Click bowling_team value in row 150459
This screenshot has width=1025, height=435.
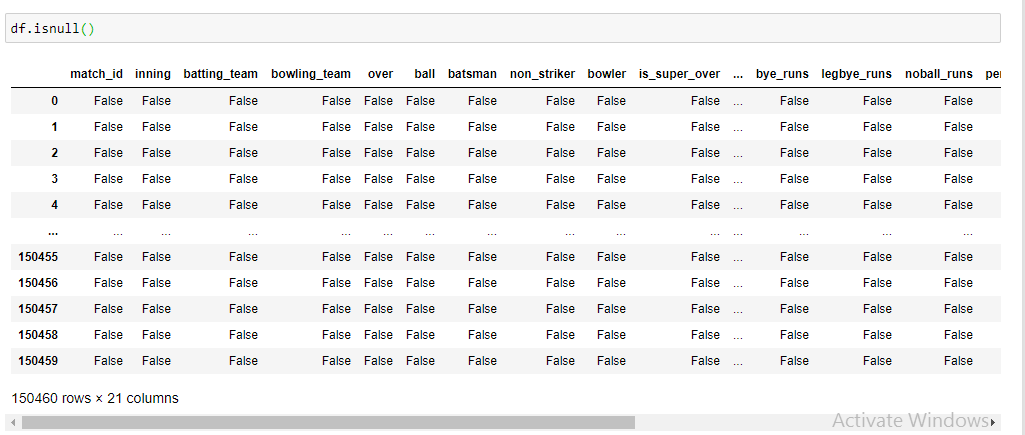336,360
